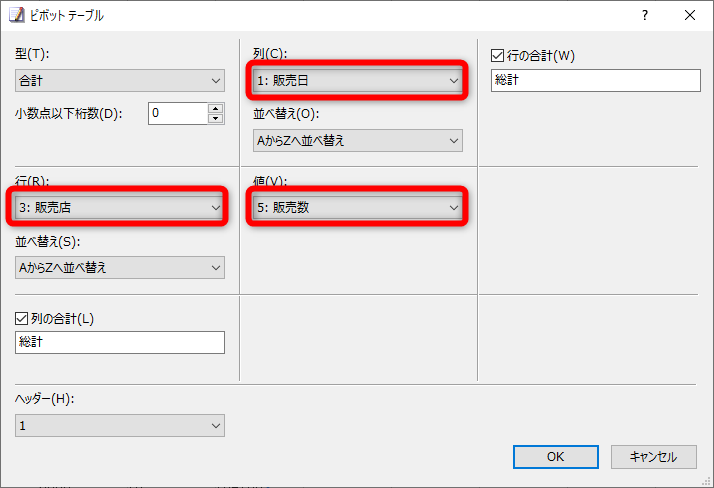Expand the row 並べ替え sort dropdown
This screenshot has height=488, width=714.
[x=120, y=267]
